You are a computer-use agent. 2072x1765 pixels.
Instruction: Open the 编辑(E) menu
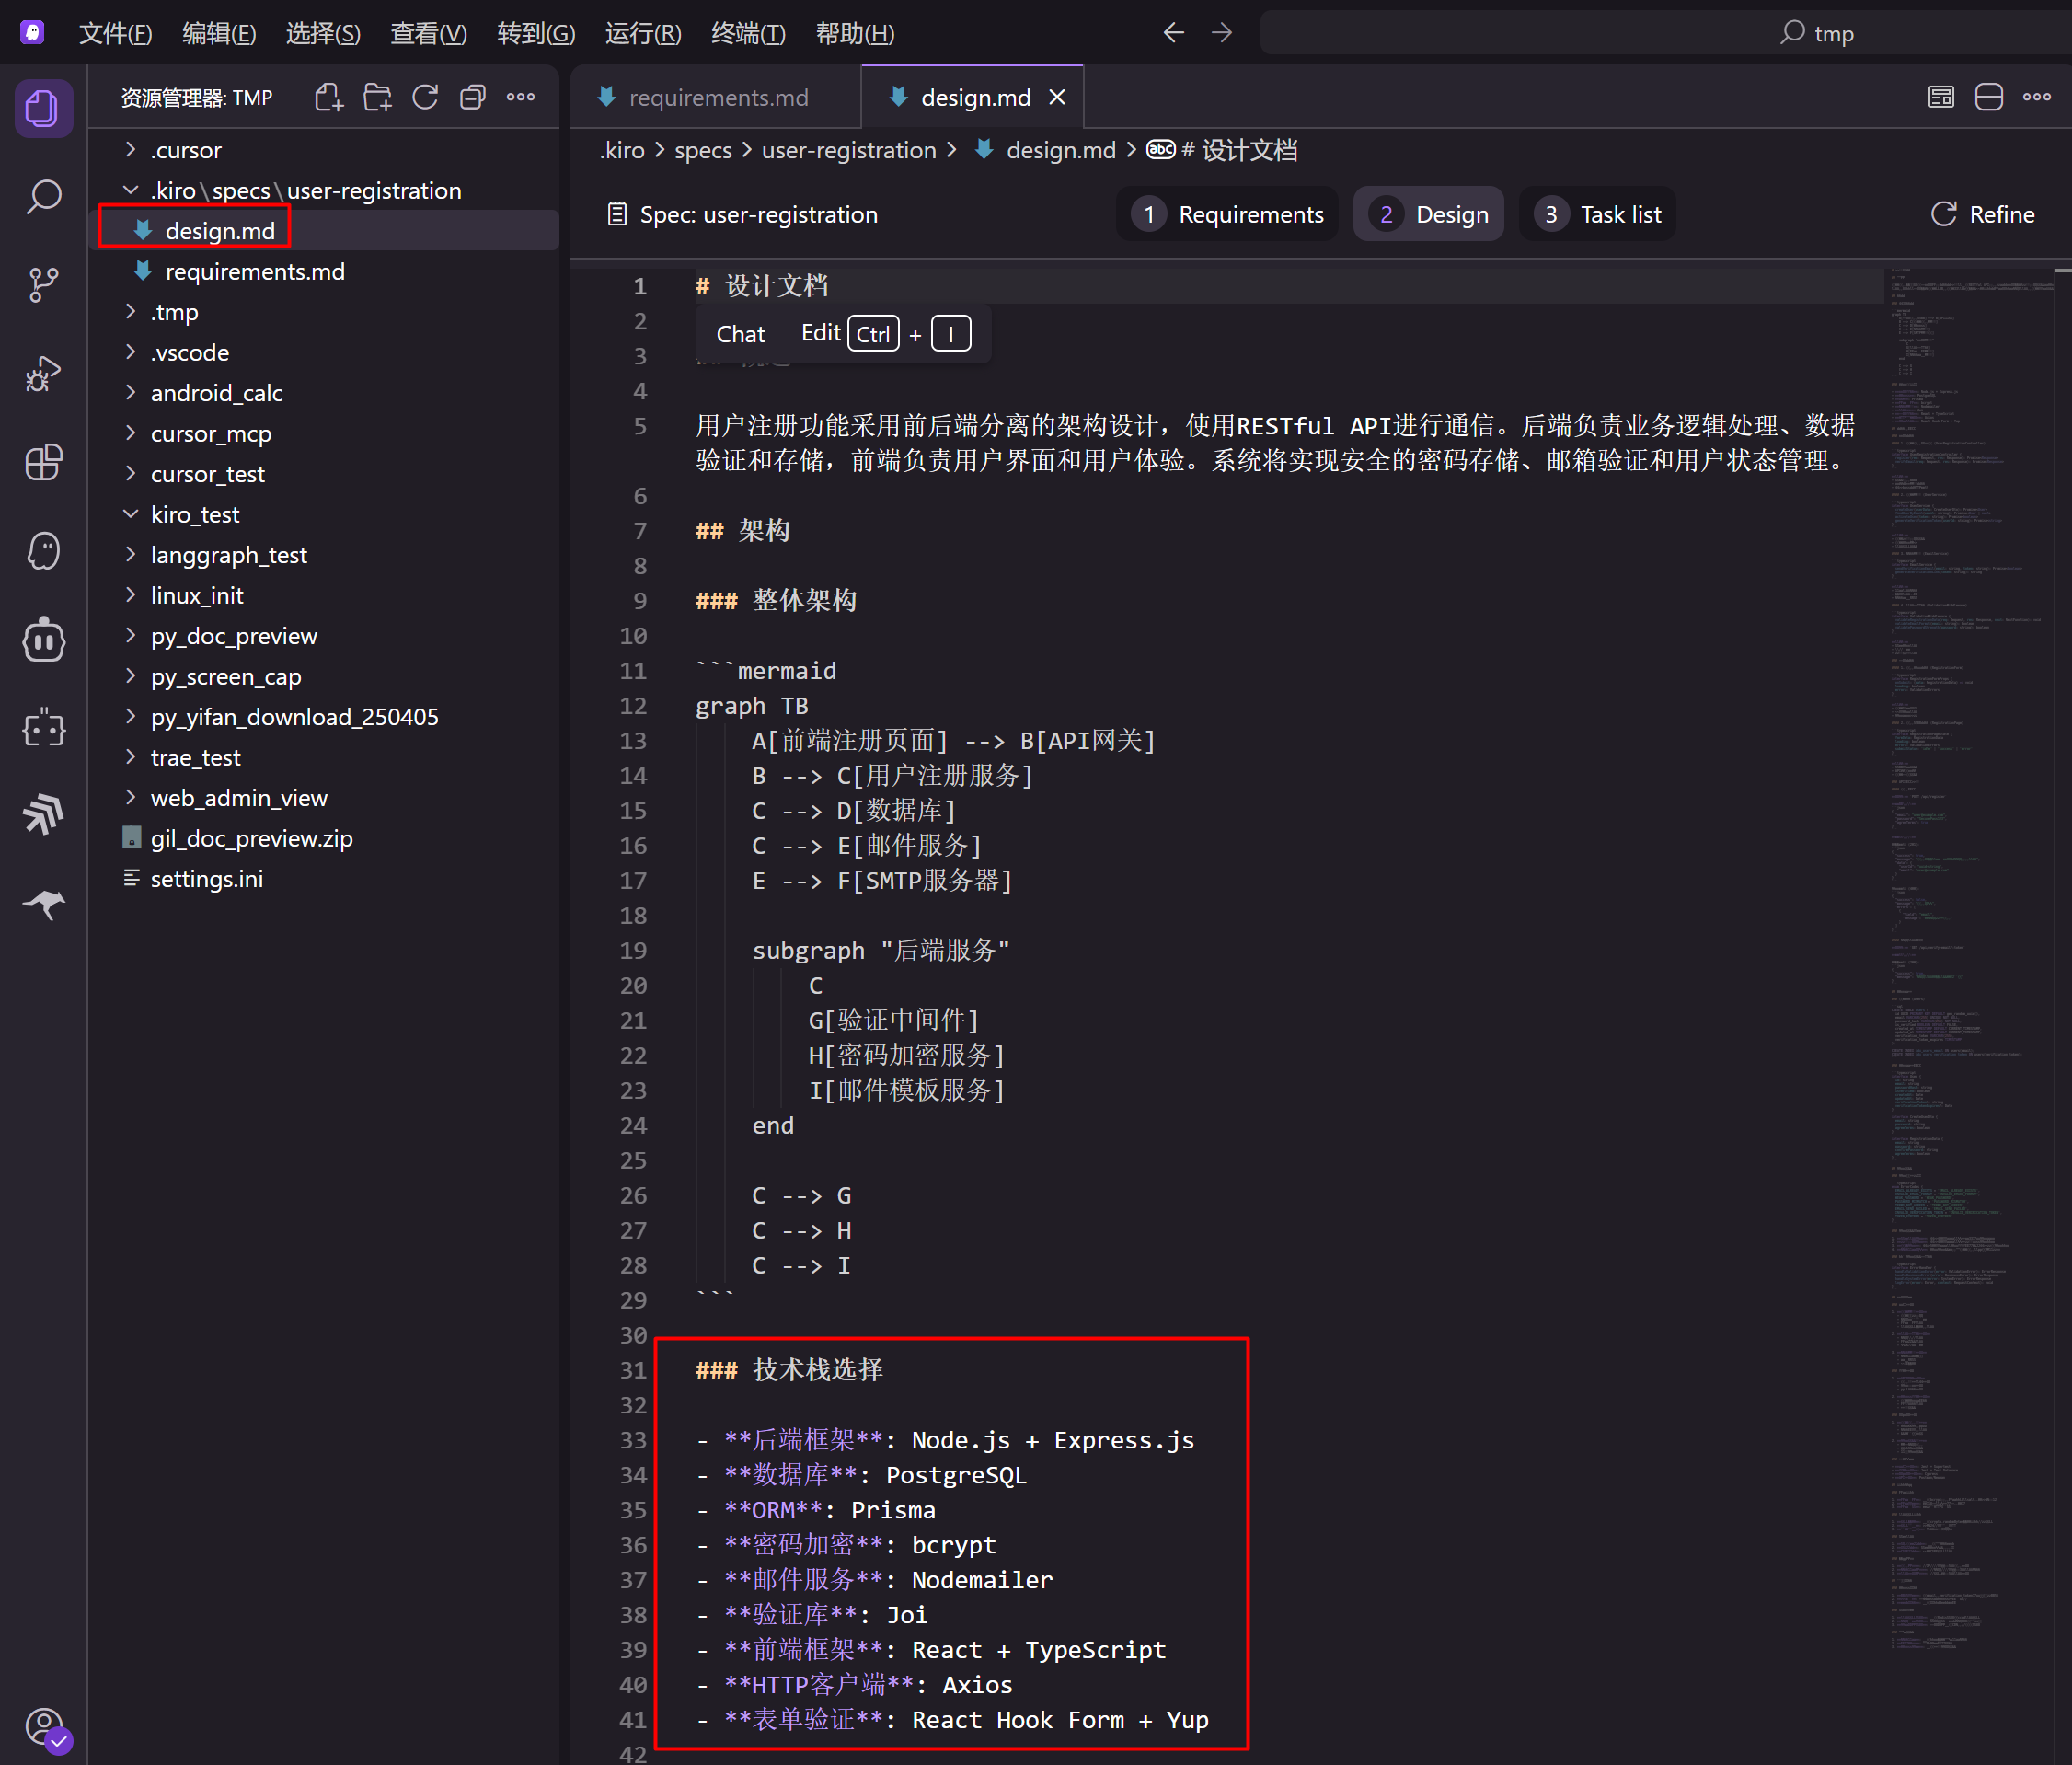(219, 33)
